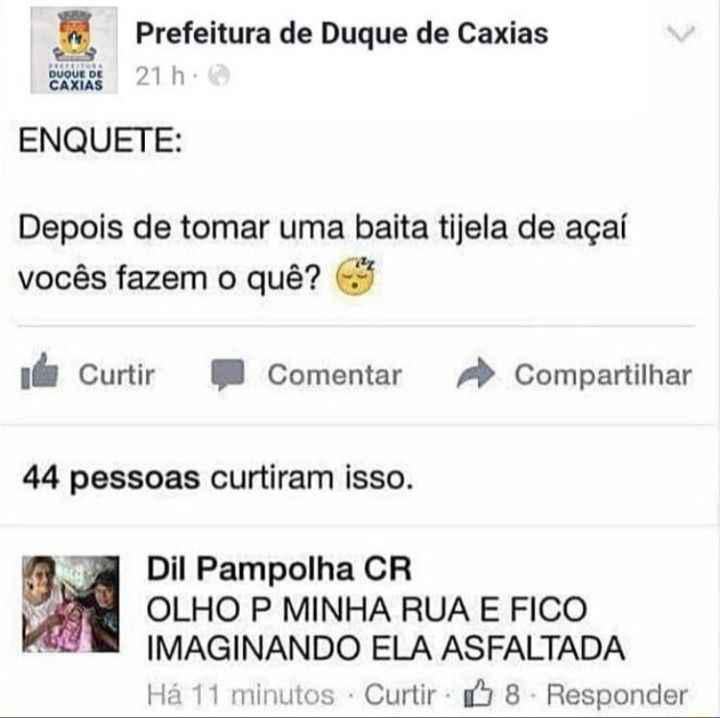The width and height of the screenshot is (720, 718).
Task: Click the speech bubble comment icon
Action: 227,375
